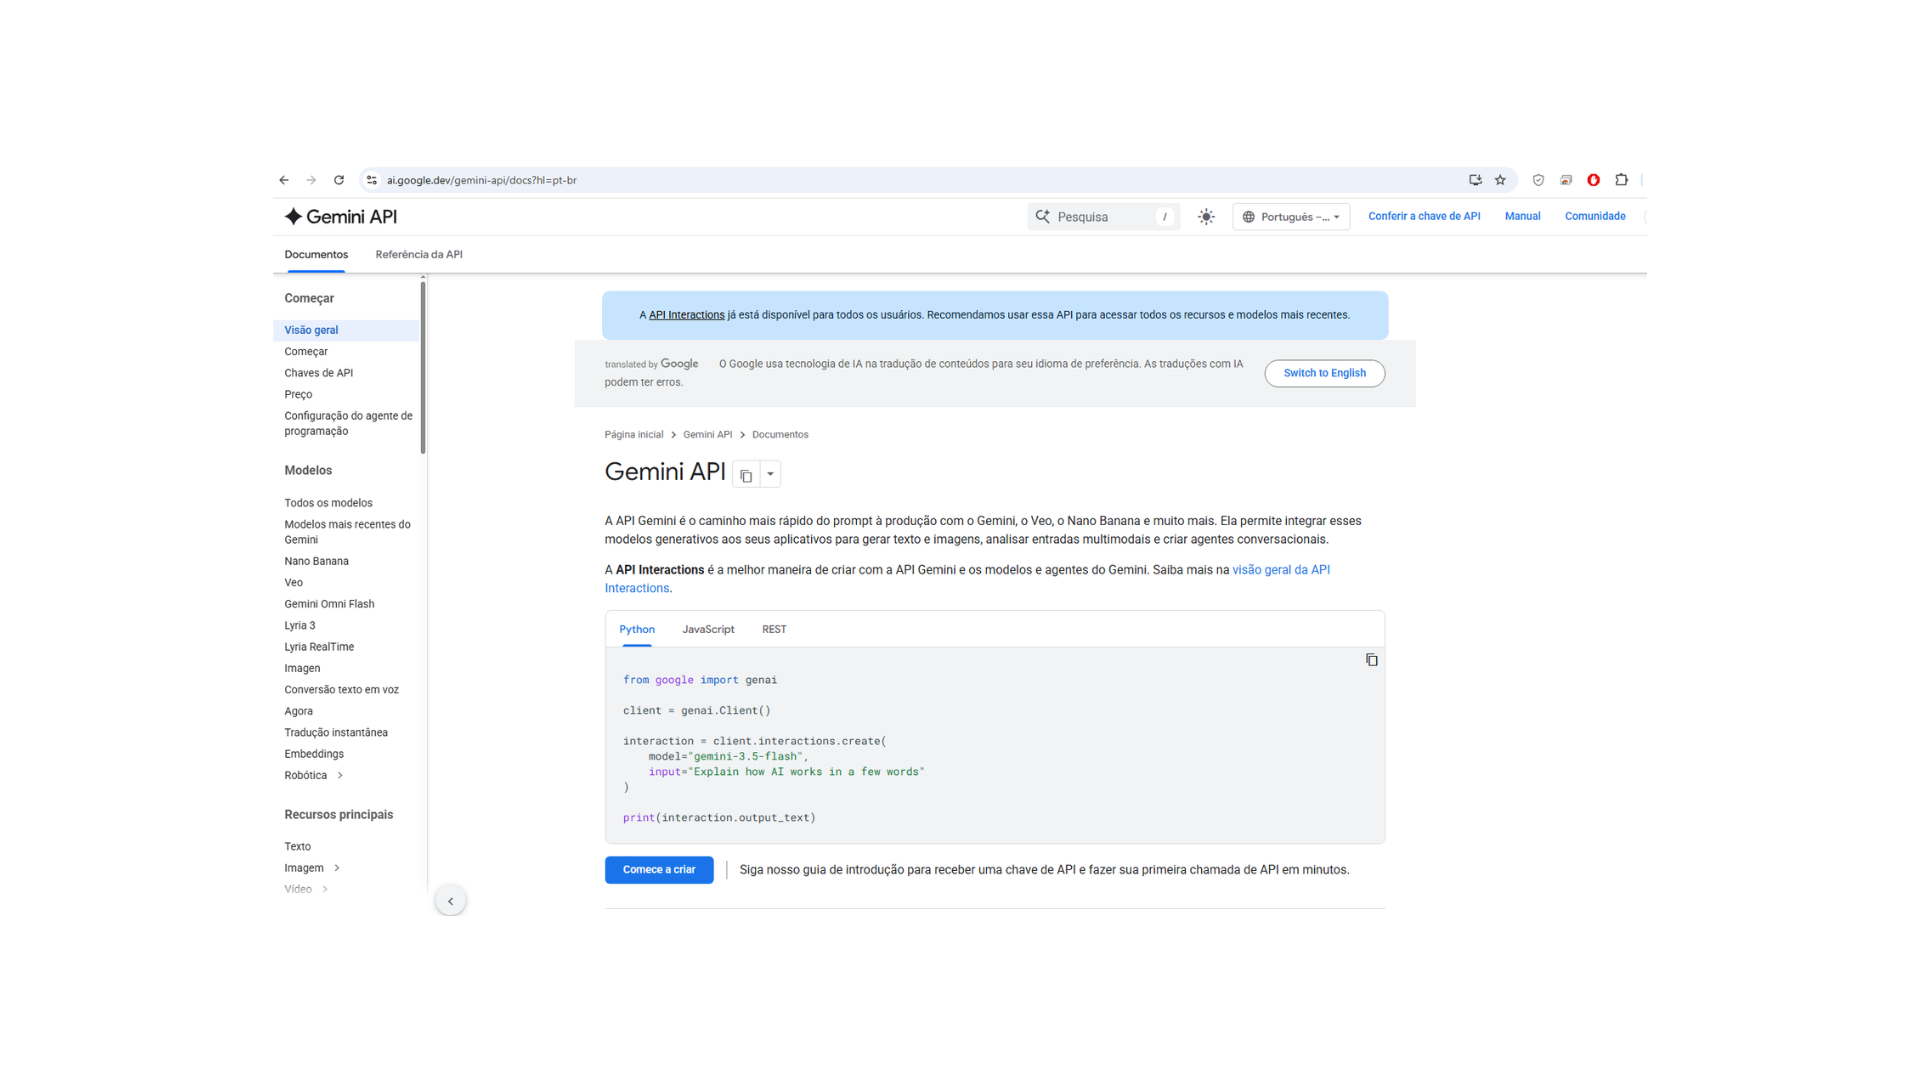Click the globe icon in the language selector

coord(1248,217)
